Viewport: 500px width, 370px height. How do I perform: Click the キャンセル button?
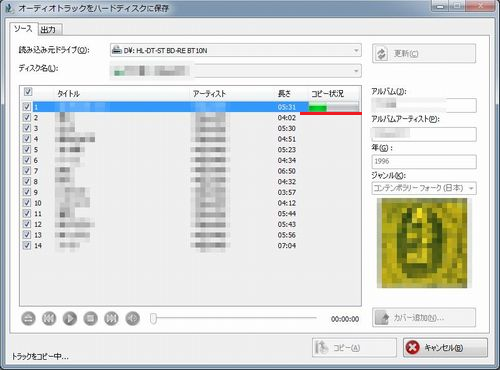pos(445,348)
